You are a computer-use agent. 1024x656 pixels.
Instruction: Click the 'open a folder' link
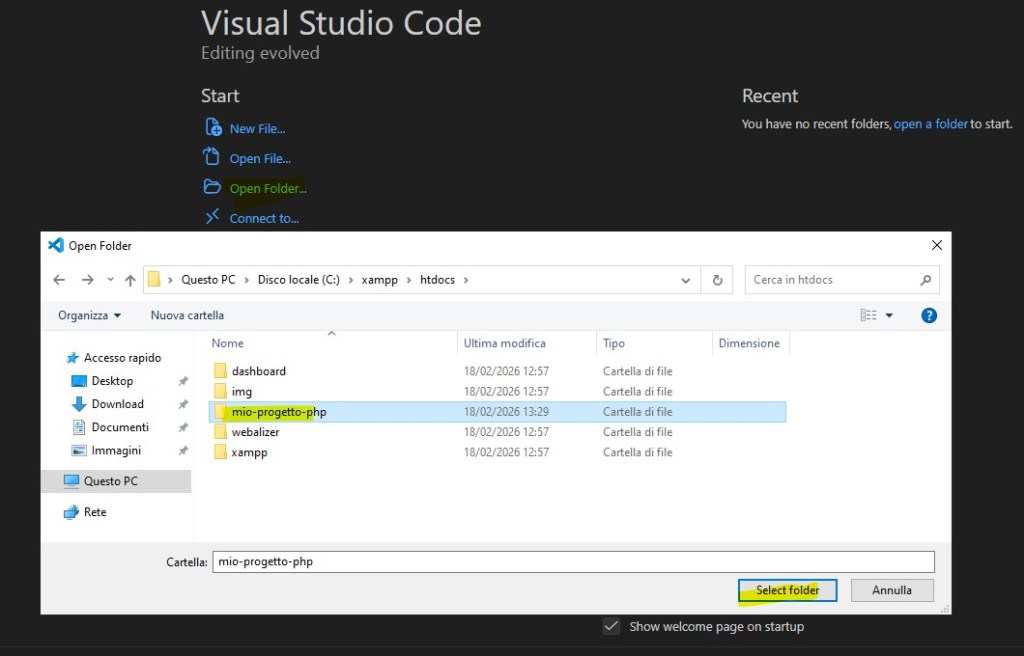click(x=930, y=124)
